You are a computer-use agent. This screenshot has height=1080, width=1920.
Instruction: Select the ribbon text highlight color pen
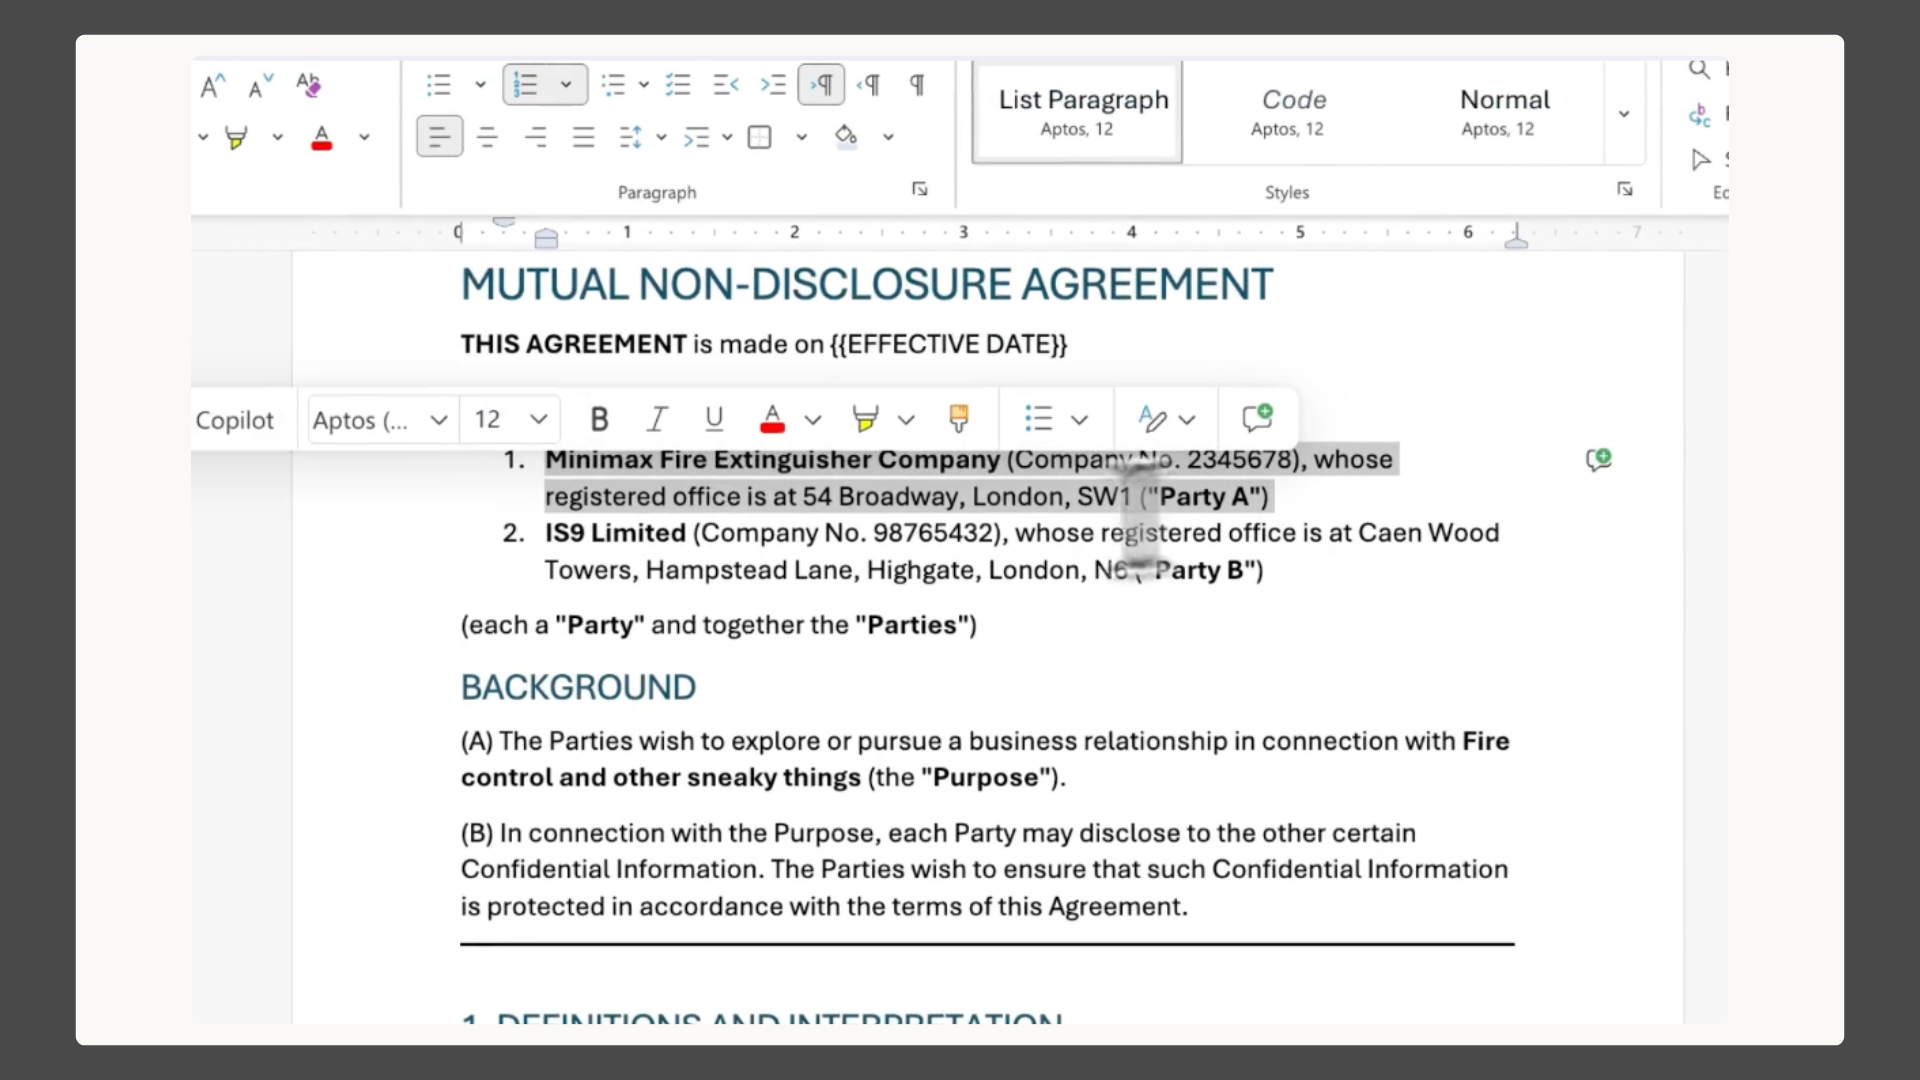coord(237,137)
